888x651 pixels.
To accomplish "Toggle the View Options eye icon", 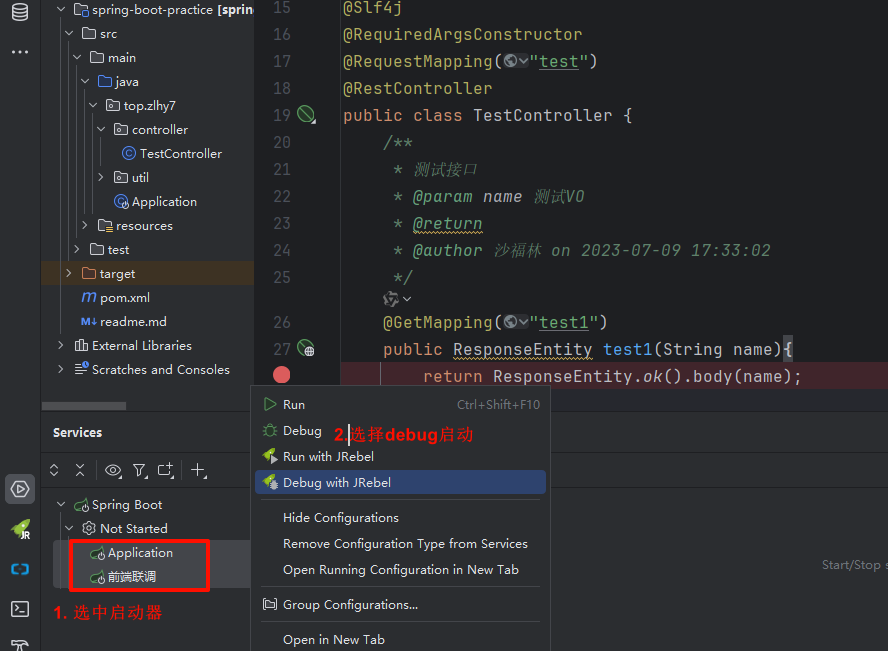I will click(x=113, y=470).
